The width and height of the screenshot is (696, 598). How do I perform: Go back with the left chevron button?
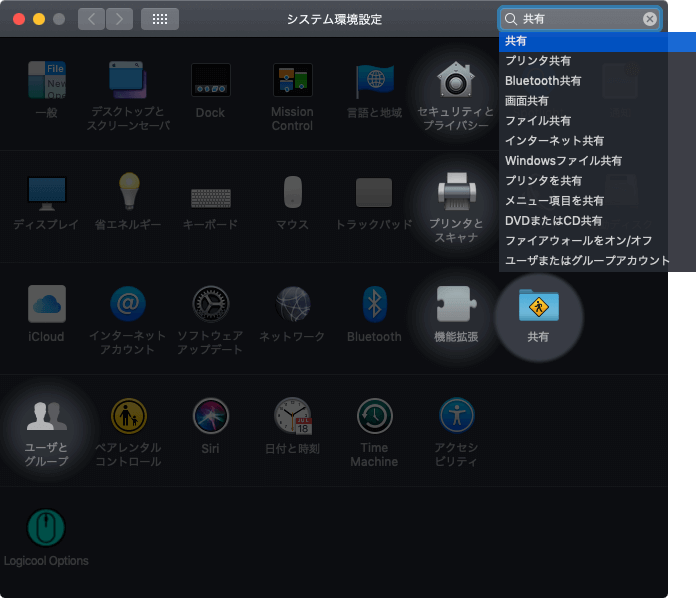(x=91, y=19)
